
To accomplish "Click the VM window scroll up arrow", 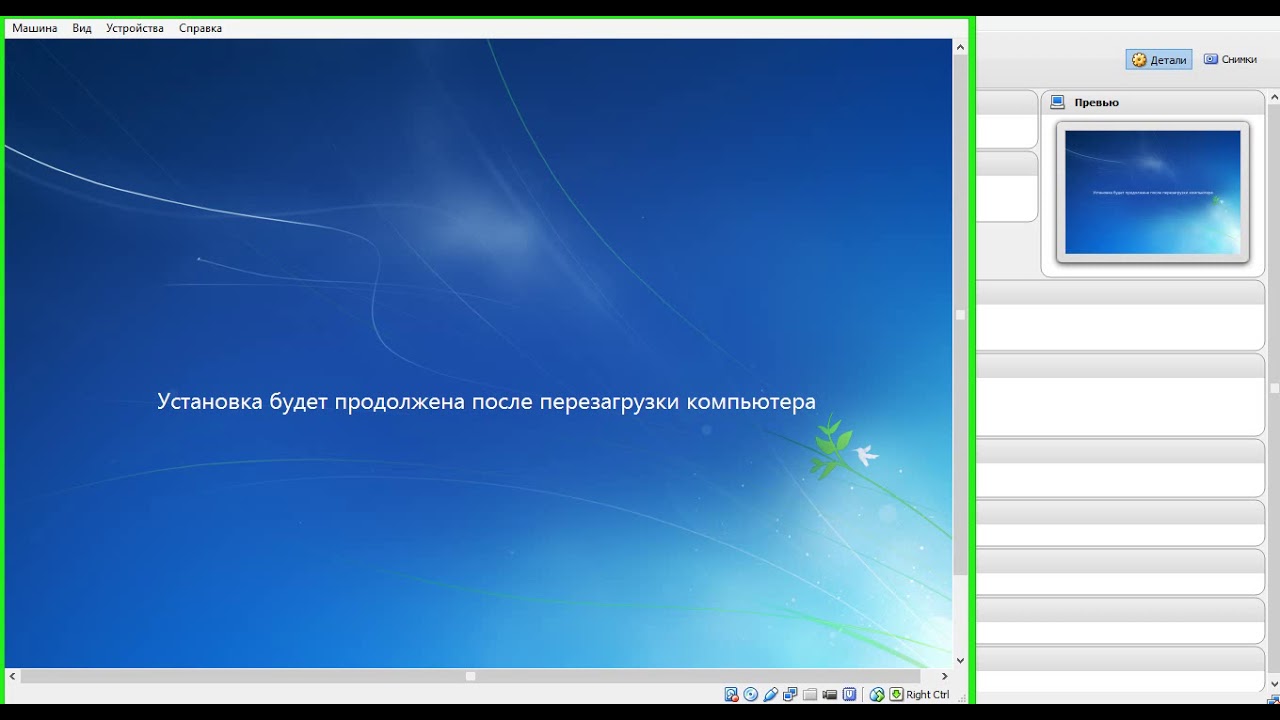I will tap(960, 47).
